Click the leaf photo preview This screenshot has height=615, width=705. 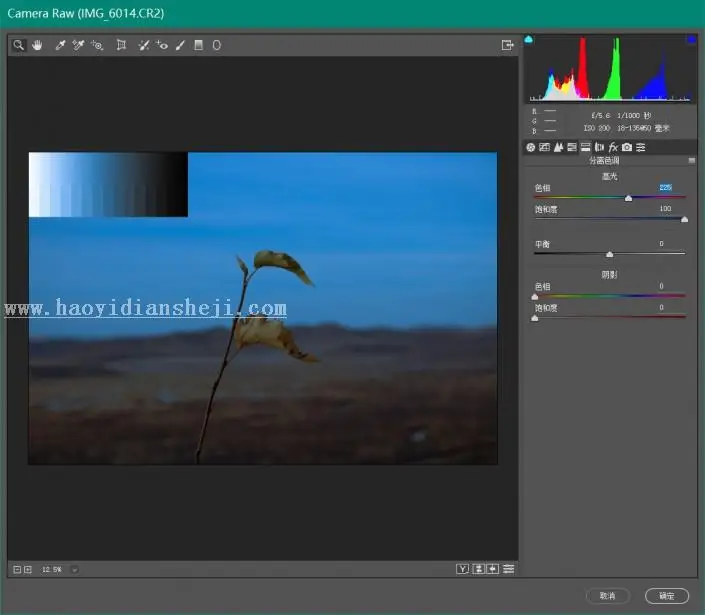coord(263,308)
